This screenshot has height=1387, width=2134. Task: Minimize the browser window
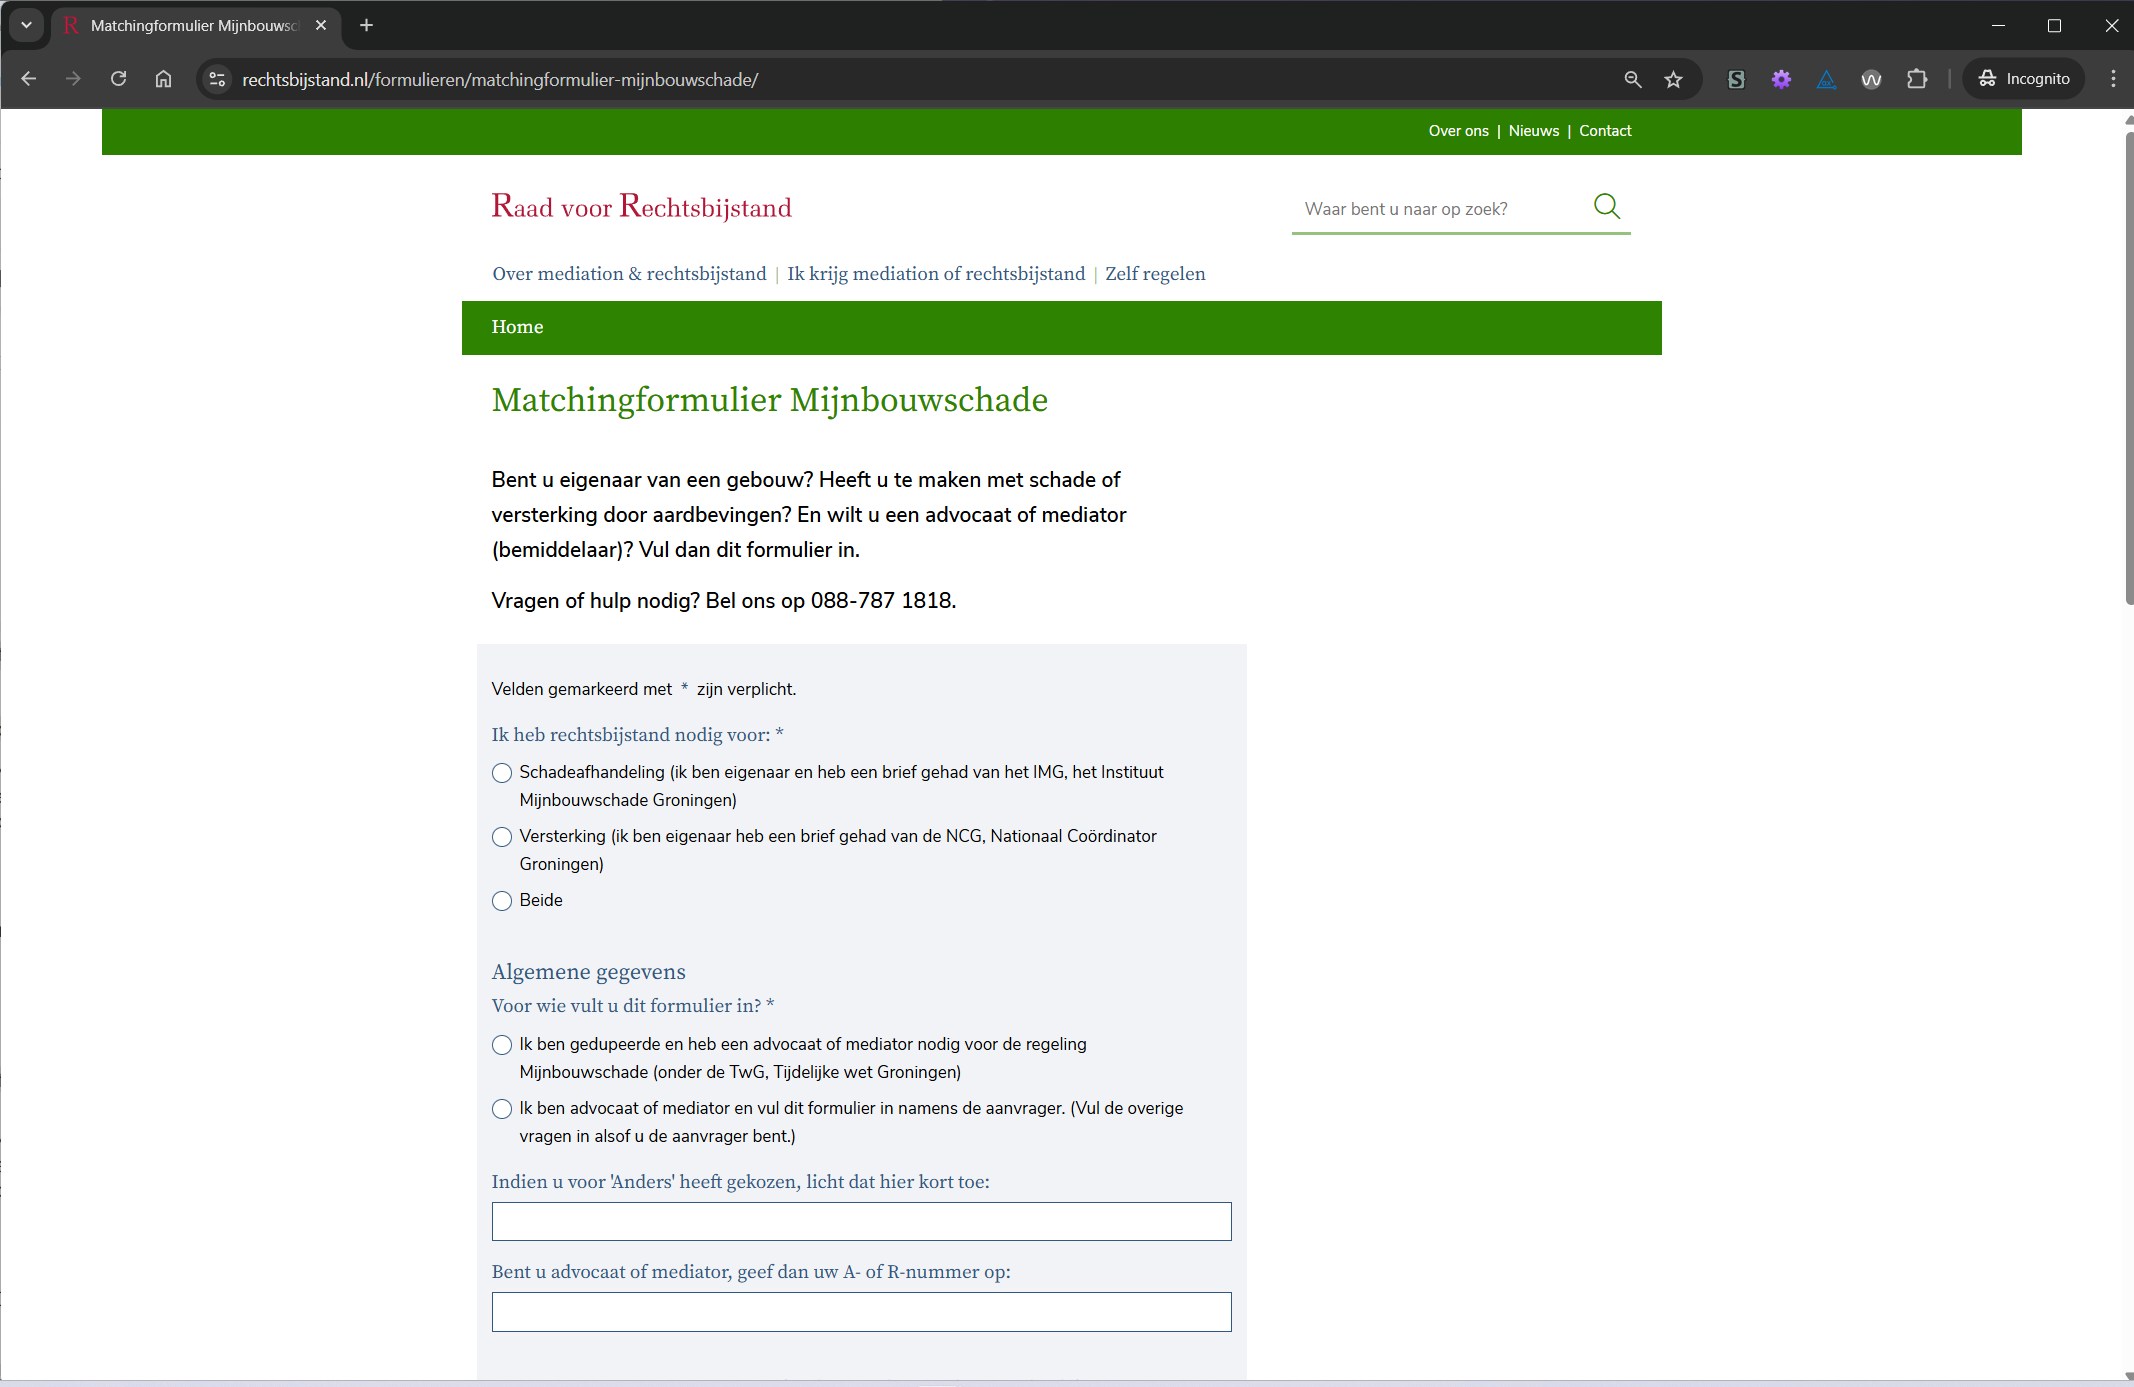[x=1998, y=25]
